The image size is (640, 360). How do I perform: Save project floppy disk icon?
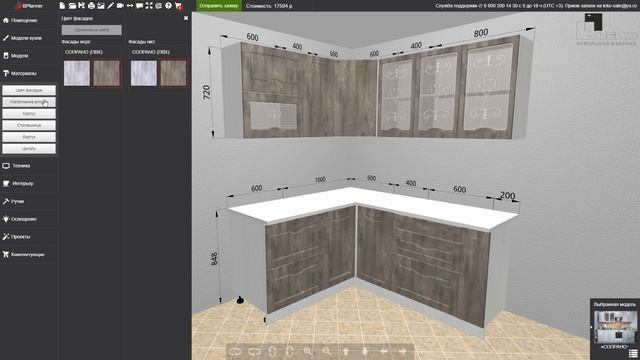tap(82, 6)
